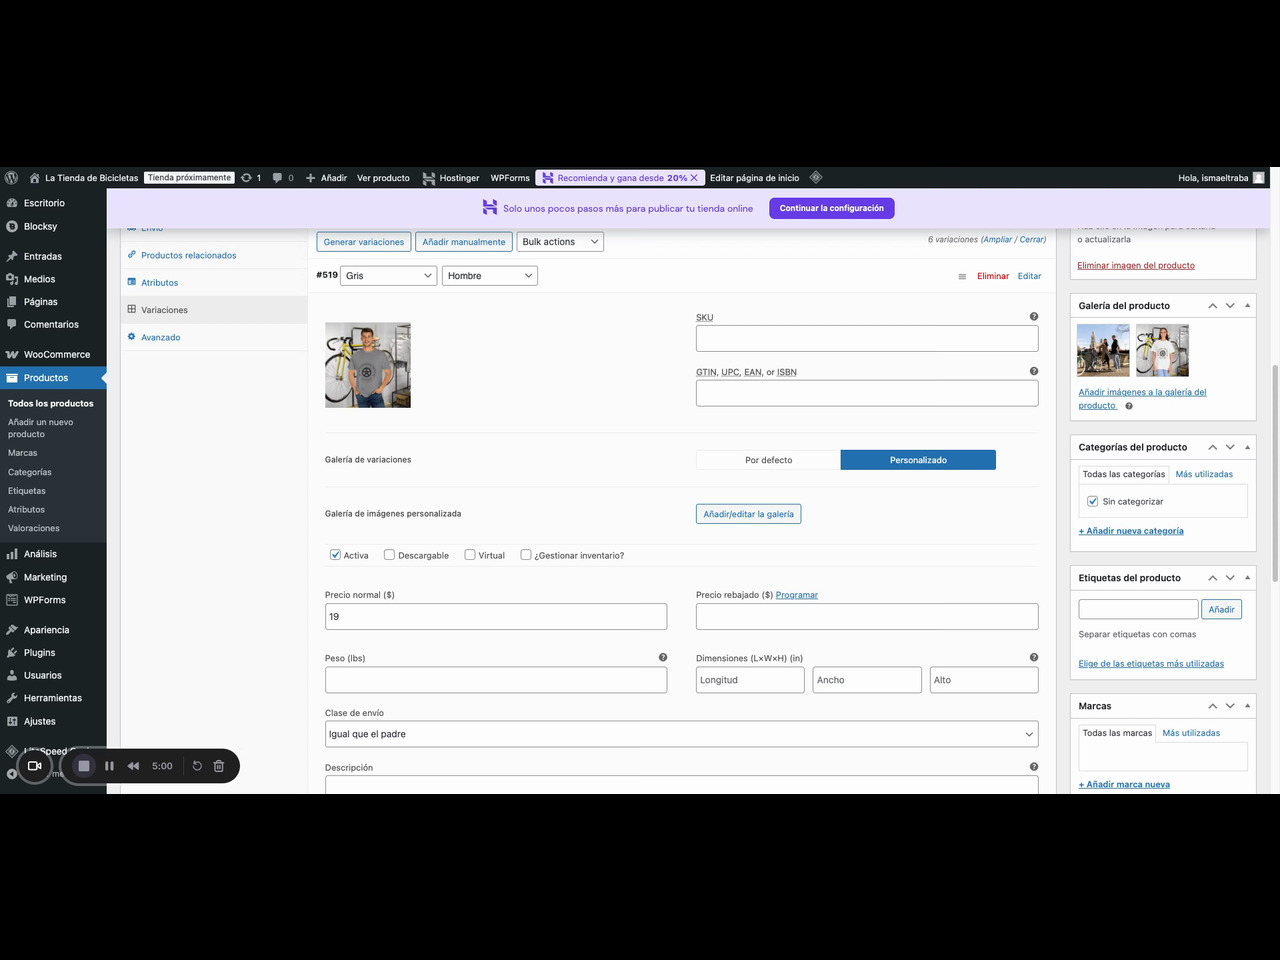The height and width of the screenshot is (960, 1280).
Task: Restart the recording with the circular arrow
Action: coord(197,766)
